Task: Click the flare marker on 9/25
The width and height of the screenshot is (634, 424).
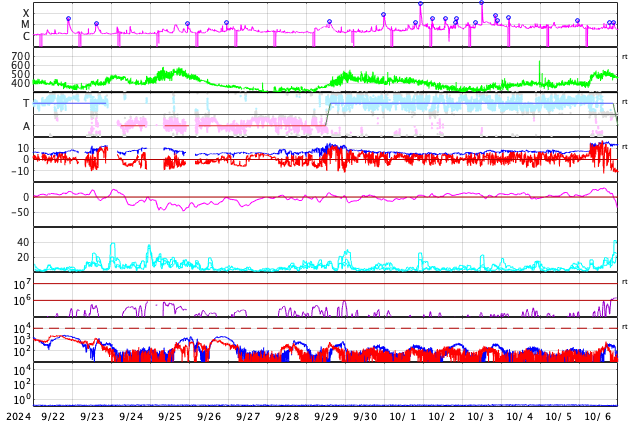Action: coord(187,24)
